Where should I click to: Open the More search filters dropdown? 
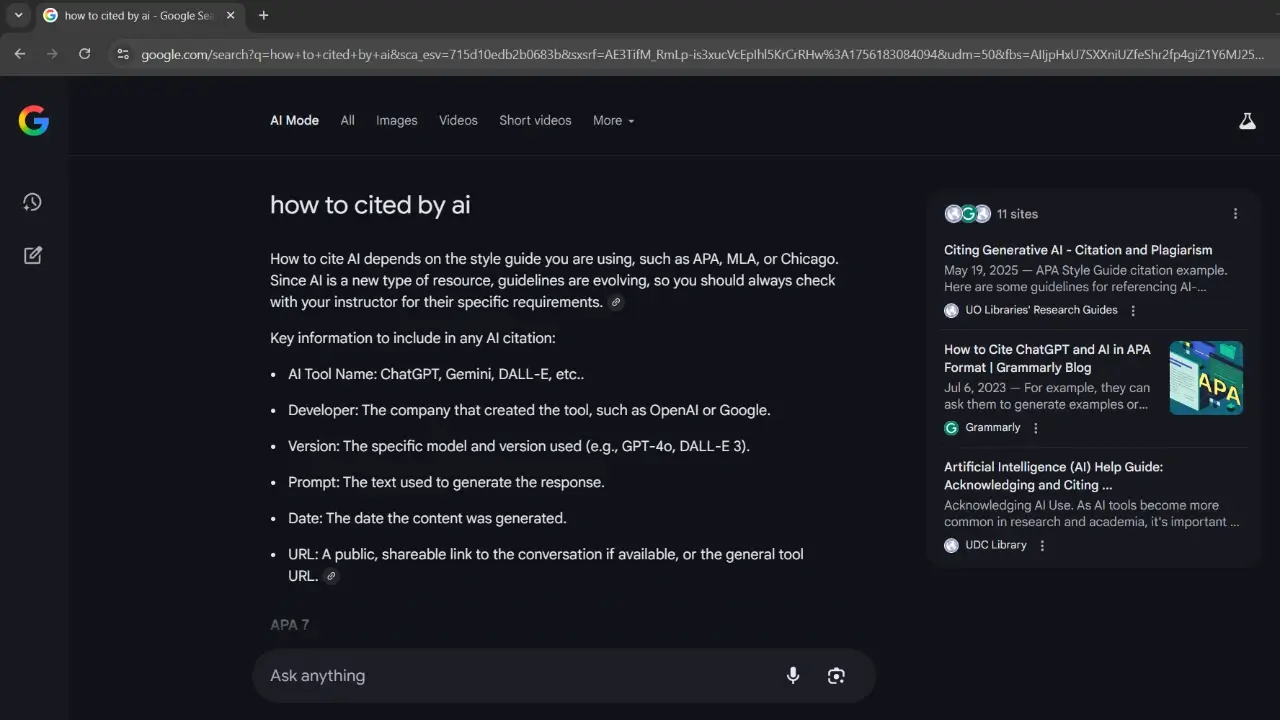point(613,120)
